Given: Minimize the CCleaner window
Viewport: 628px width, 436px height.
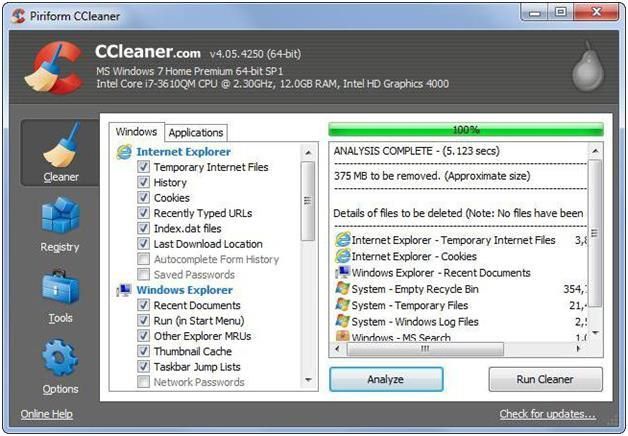Looking at the screenshot, I should click(535, 12).
